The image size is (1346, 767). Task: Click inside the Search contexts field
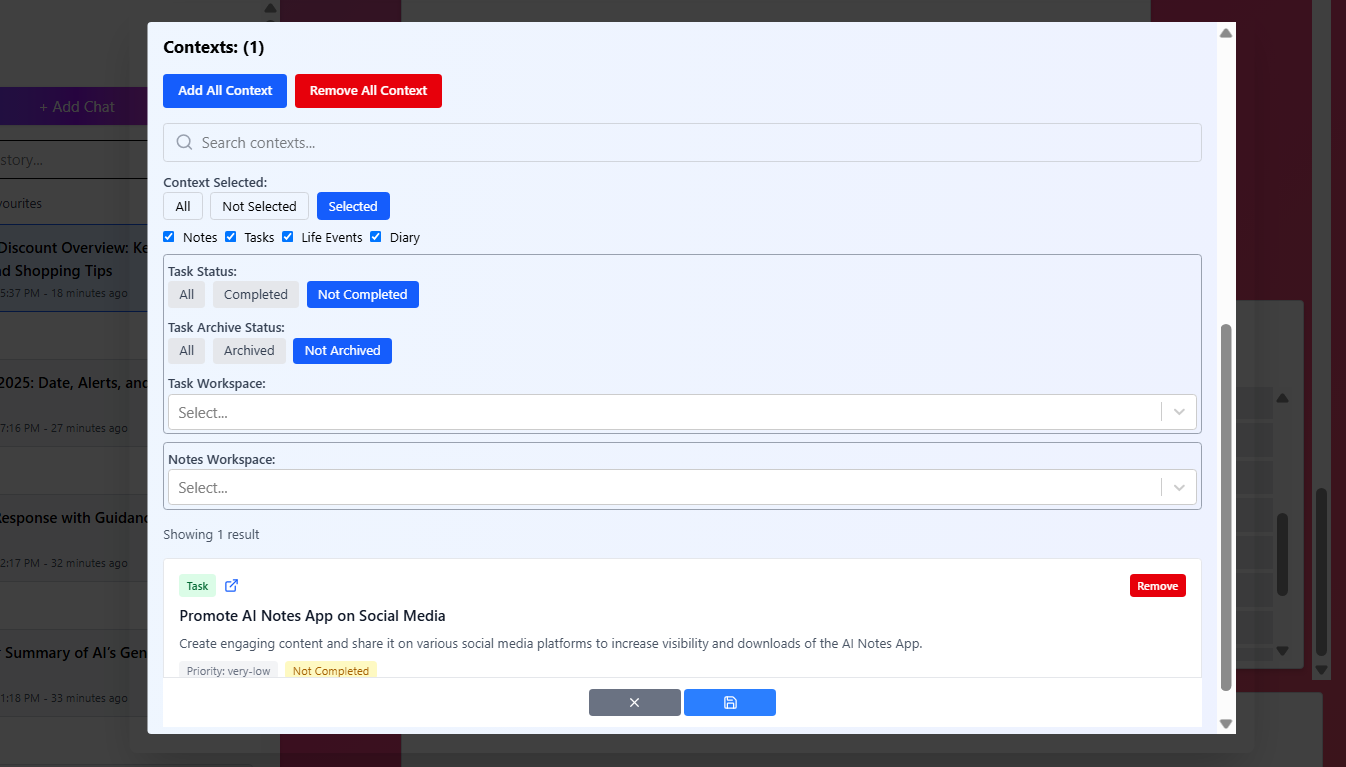click(x=600, y=143)
